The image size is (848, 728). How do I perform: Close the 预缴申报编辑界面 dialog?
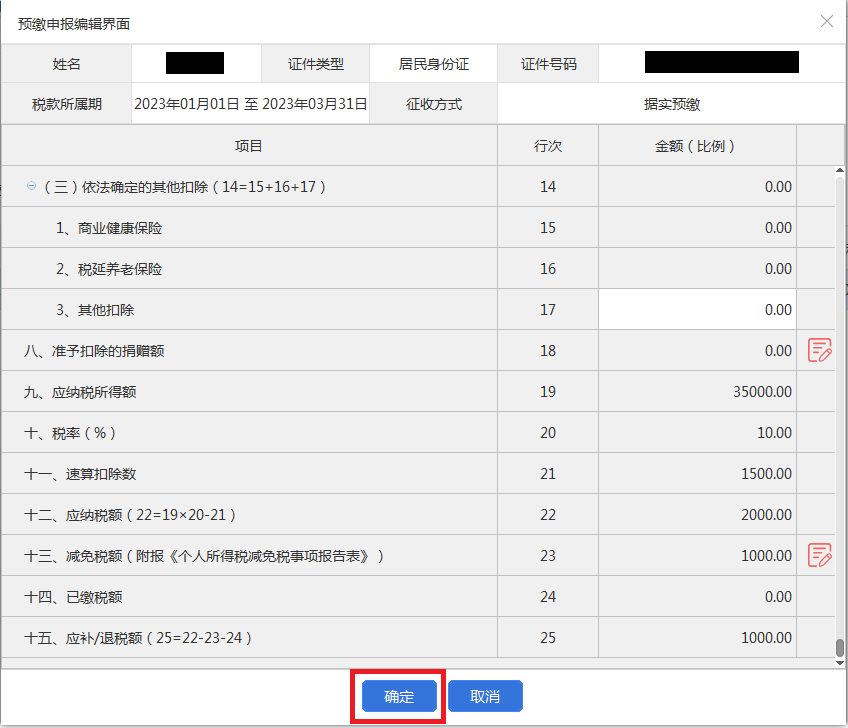click(826, 21)
